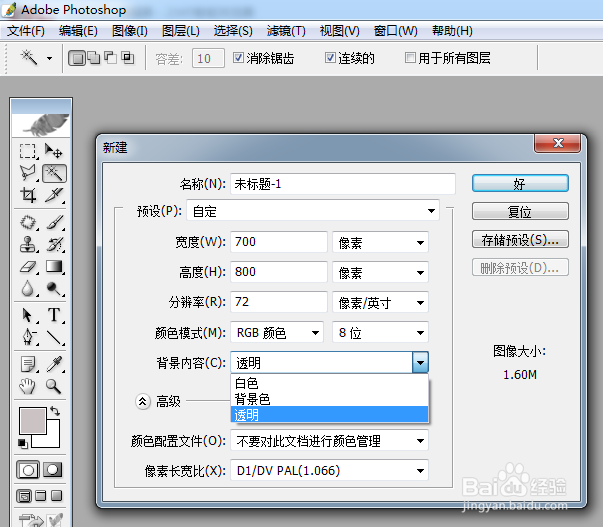Select the Pen tool
The image size is (603, 527).
coord(28,337)
